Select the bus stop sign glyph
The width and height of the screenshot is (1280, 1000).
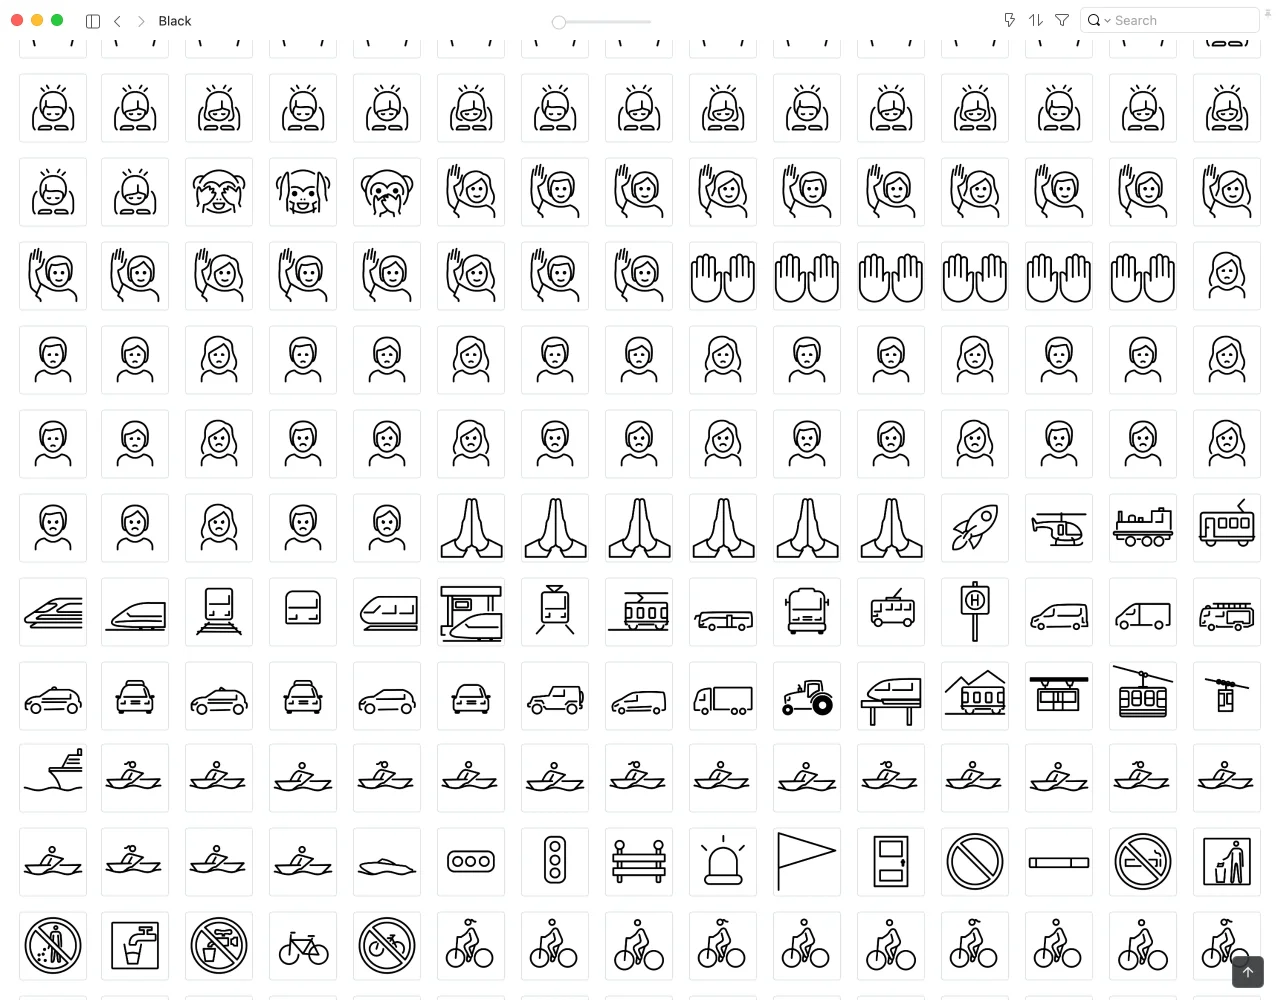click(x=975, y=612)
